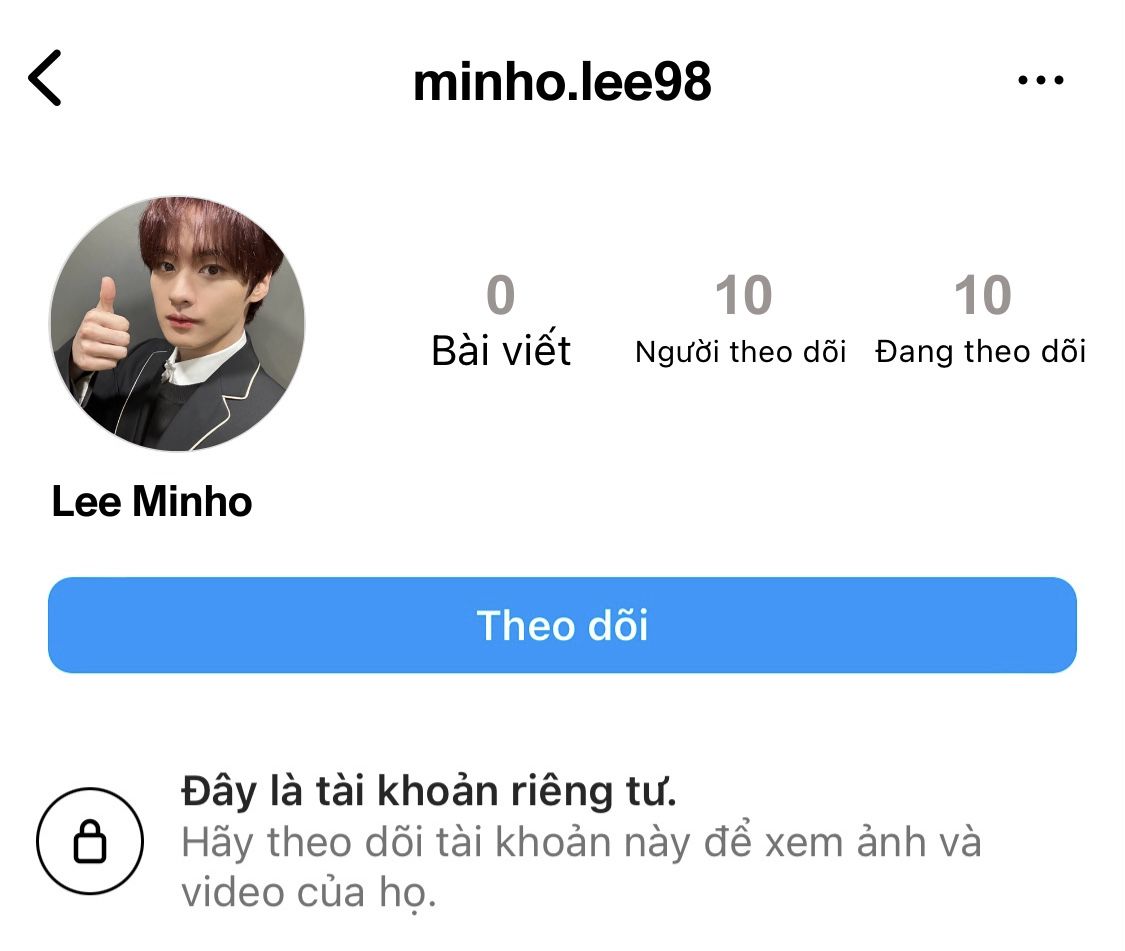
Task: View the 10 following number
Action: [982, 295]
